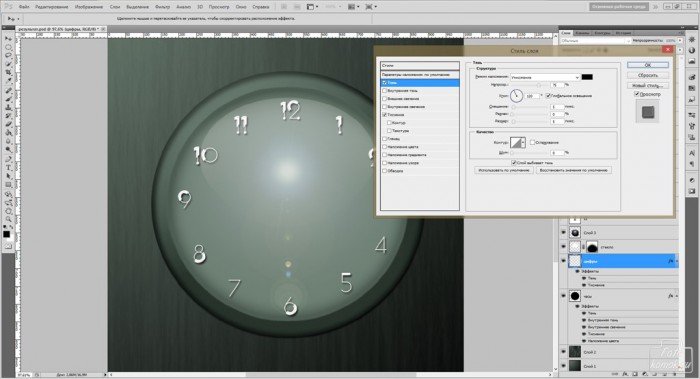This screenshot has width=700, height=379.
Task: Select the Eraser tool
Action: pyautogui.click(x=8, y=124)
